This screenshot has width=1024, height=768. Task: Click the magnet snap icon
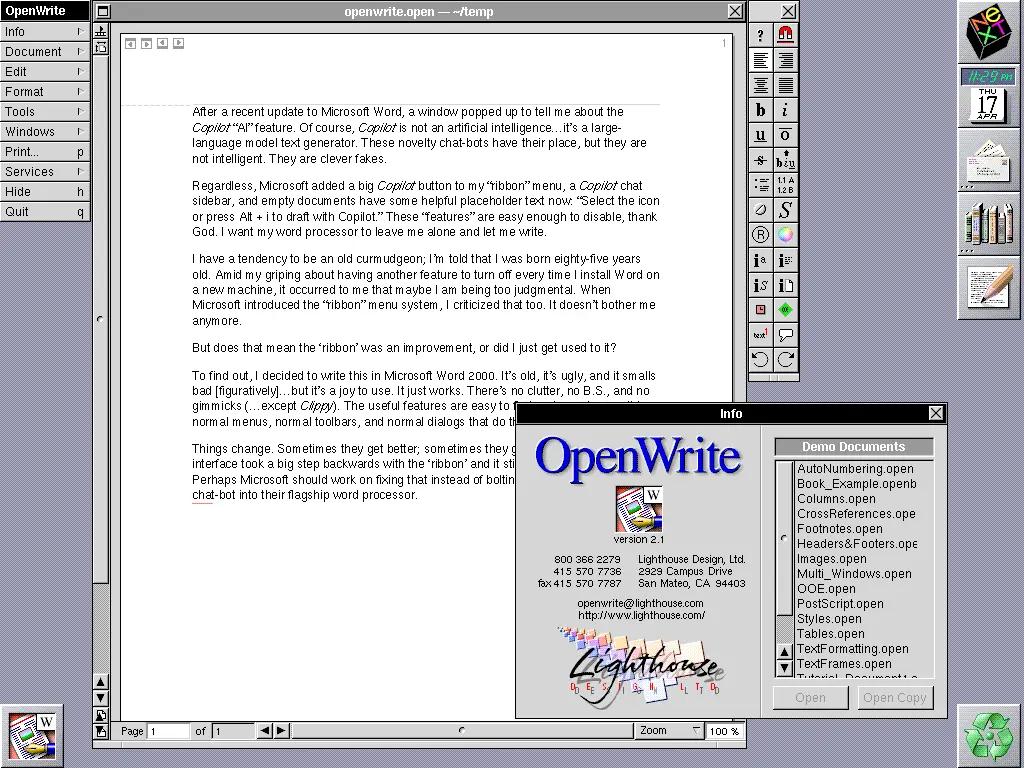[x=786, y=35]
